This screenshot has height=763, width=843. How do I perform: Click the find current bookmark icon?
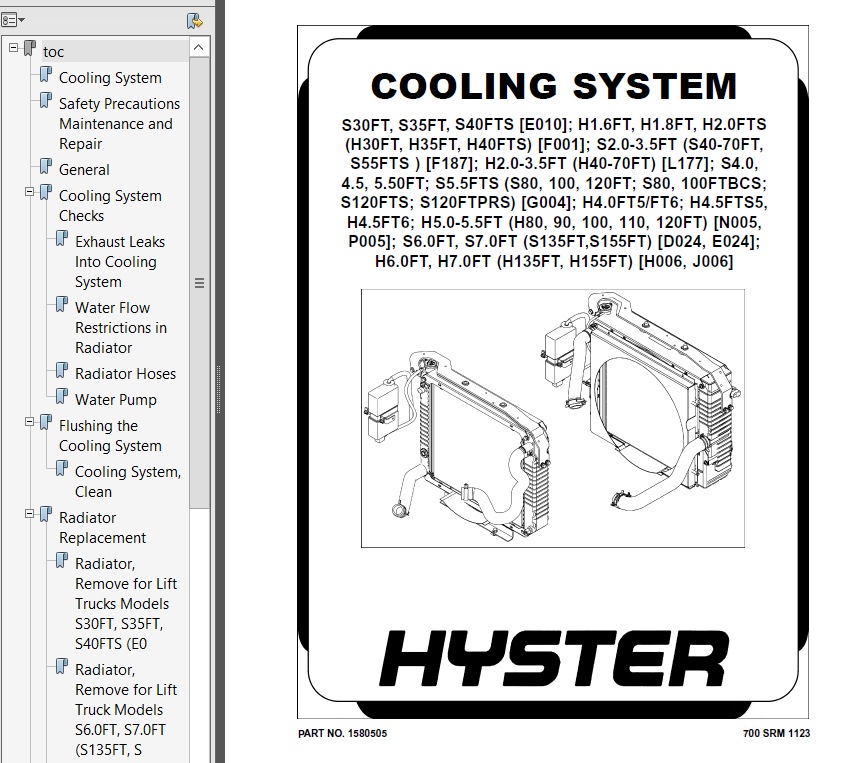click(194, 21)
